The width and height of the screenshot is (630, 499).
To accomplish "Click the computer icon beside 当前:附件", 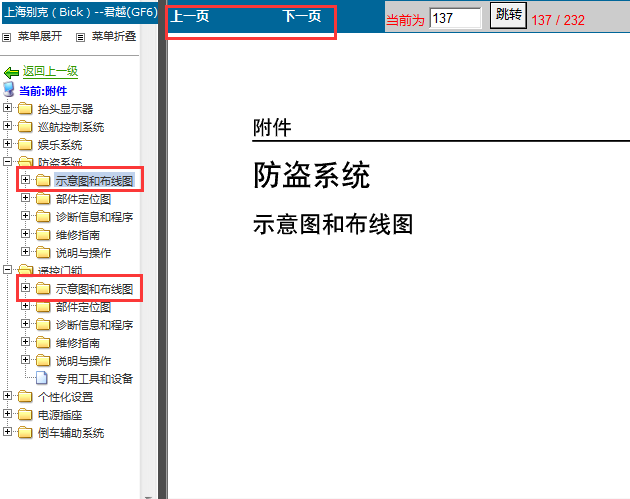I will [x=9, y=90].
